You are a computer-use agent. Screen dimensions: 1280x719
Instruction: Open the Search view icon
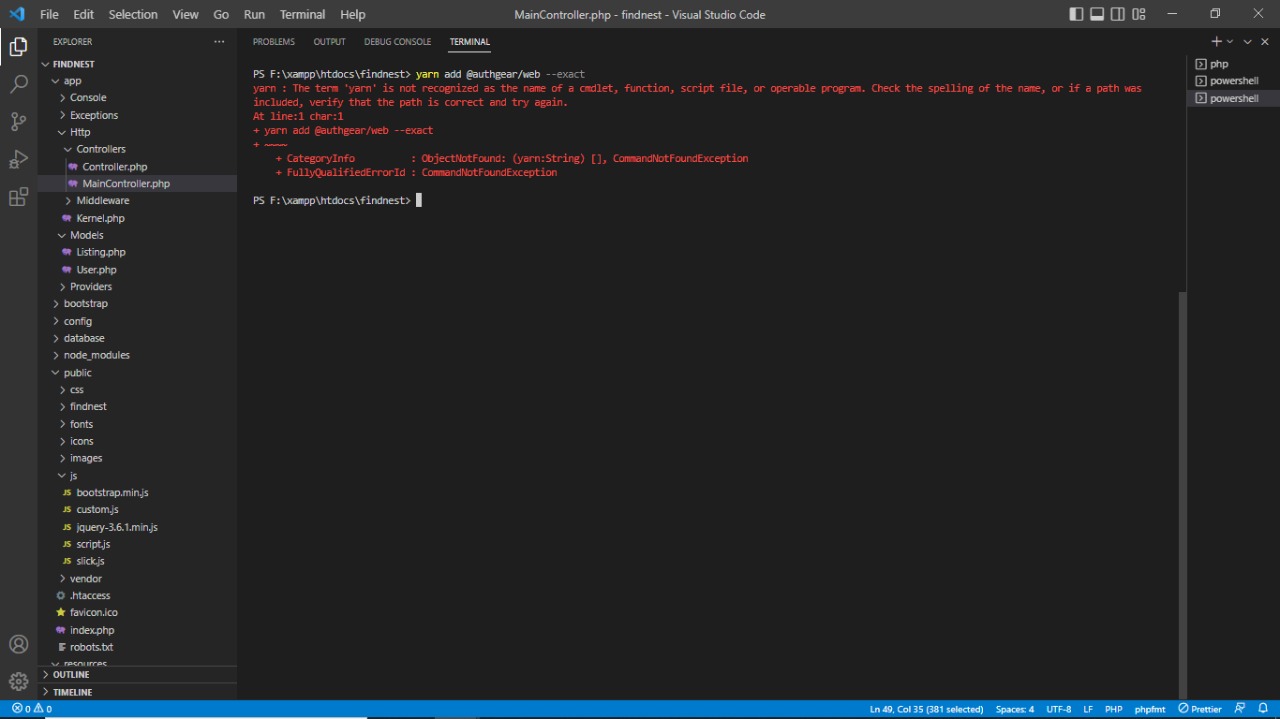tap(18, 84)
